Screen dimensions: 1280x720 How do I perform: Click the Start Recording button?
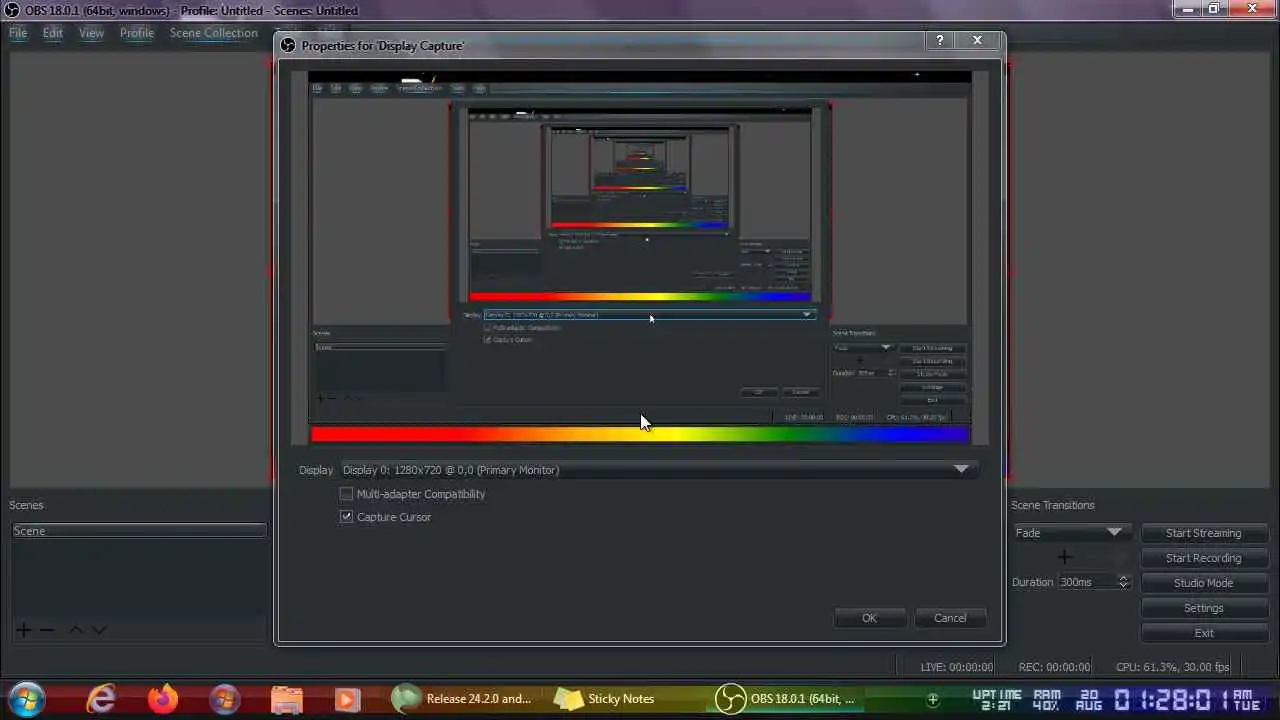click(1203, 558)
